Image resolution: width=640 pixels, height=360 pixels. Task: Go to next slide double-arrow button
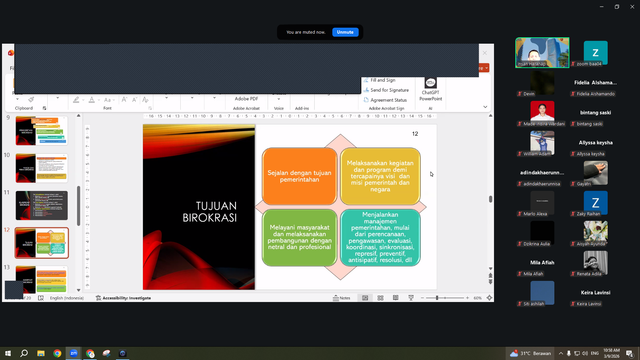pyautogui.click(x=490, y=282)
